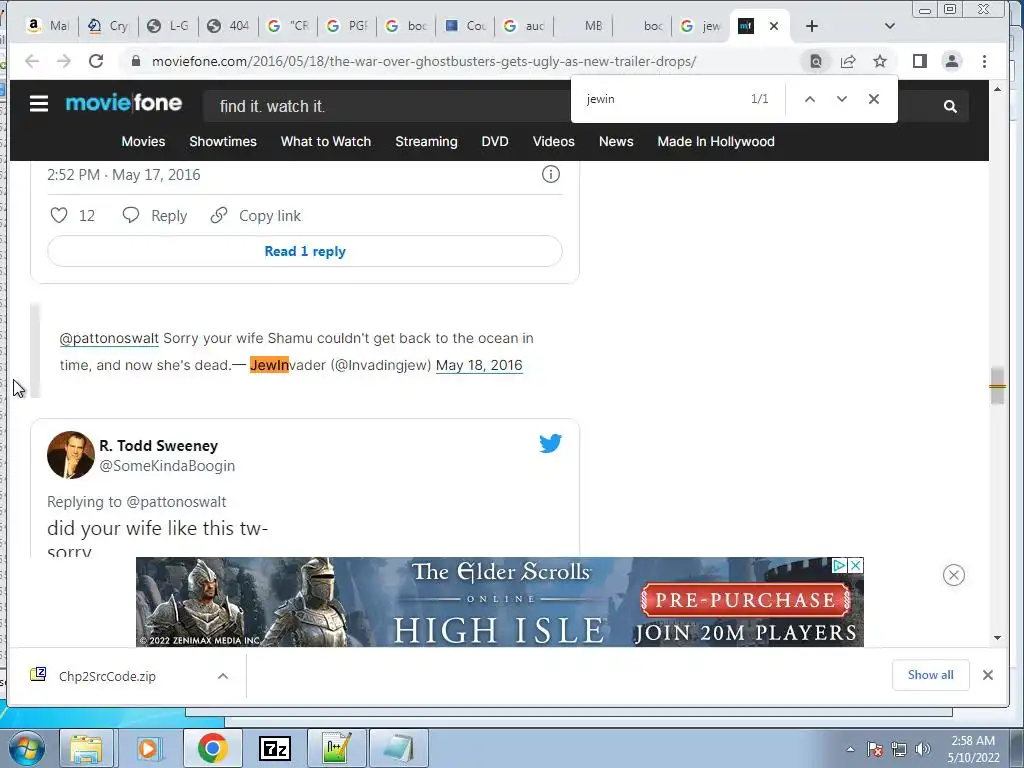Click the AdChoices icon on the banner
Viewport: 1024px width, 768px height.
point(839,566)
